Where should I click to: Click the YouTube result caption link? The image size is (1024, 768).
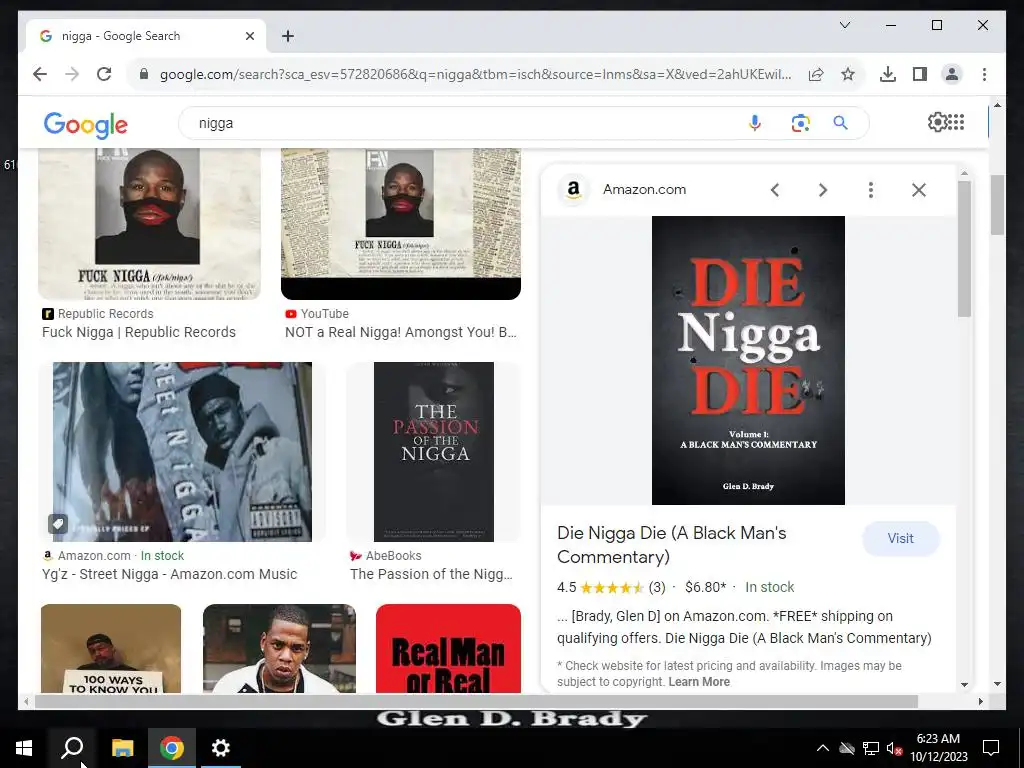[400, 332]
